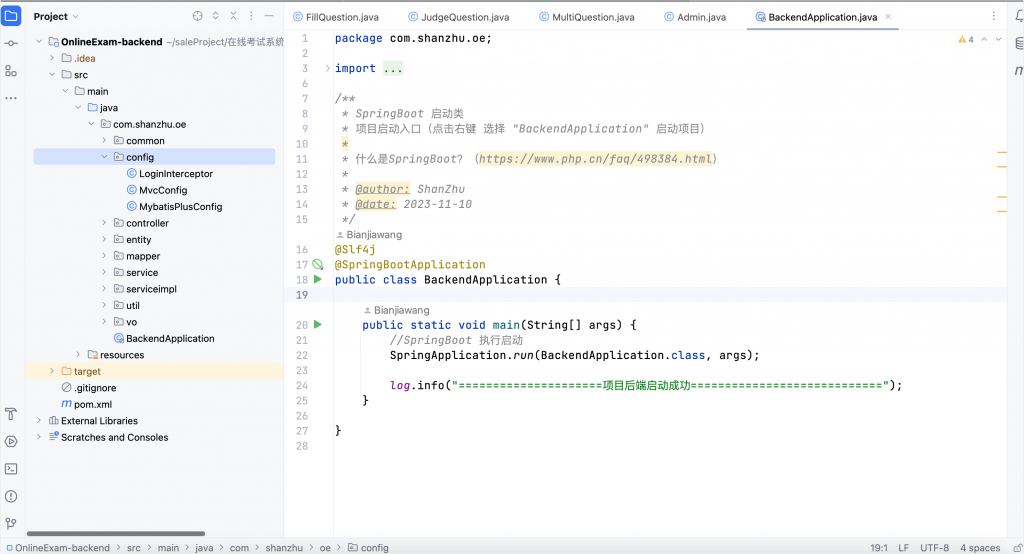Open the Problems tool window icon
The height and width of the screenshot is (554, 1024).
point(11,495)
